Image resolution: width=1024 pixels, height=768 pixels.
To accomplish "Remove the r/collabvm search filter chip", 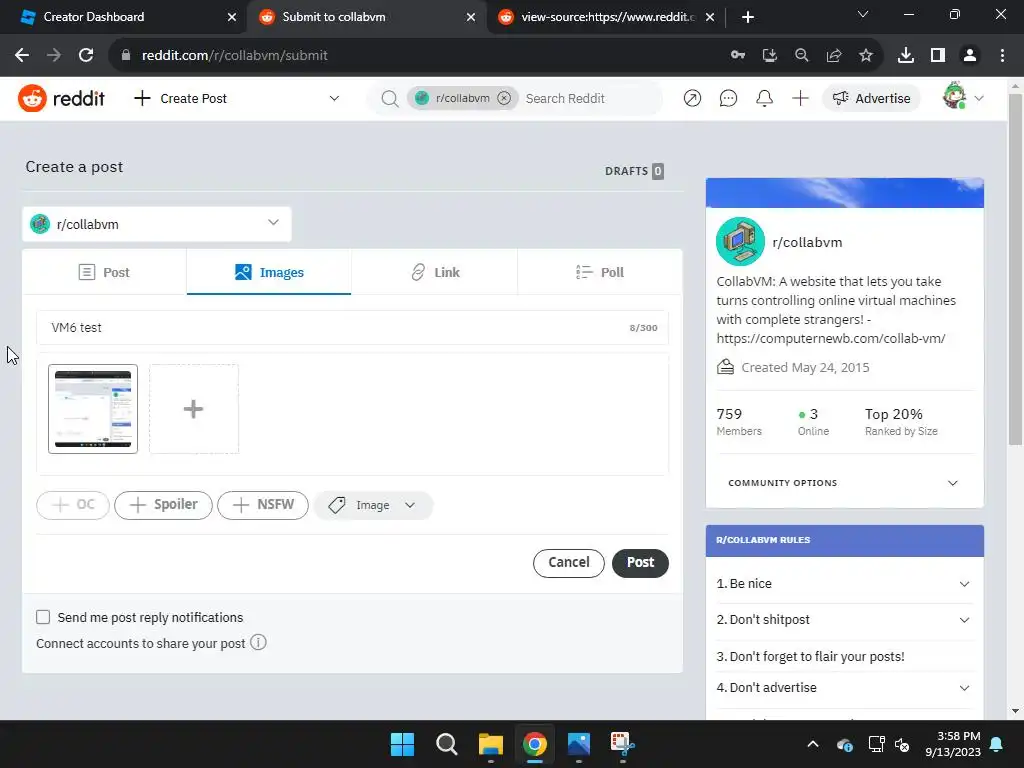I will (504, 98).
